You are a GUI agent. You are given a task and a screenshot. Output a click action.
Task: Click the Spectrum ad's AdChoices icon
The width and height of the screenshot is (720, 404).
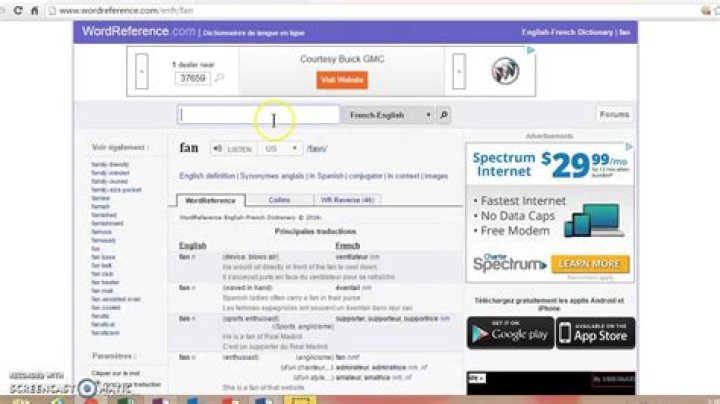tap(629, 146)
